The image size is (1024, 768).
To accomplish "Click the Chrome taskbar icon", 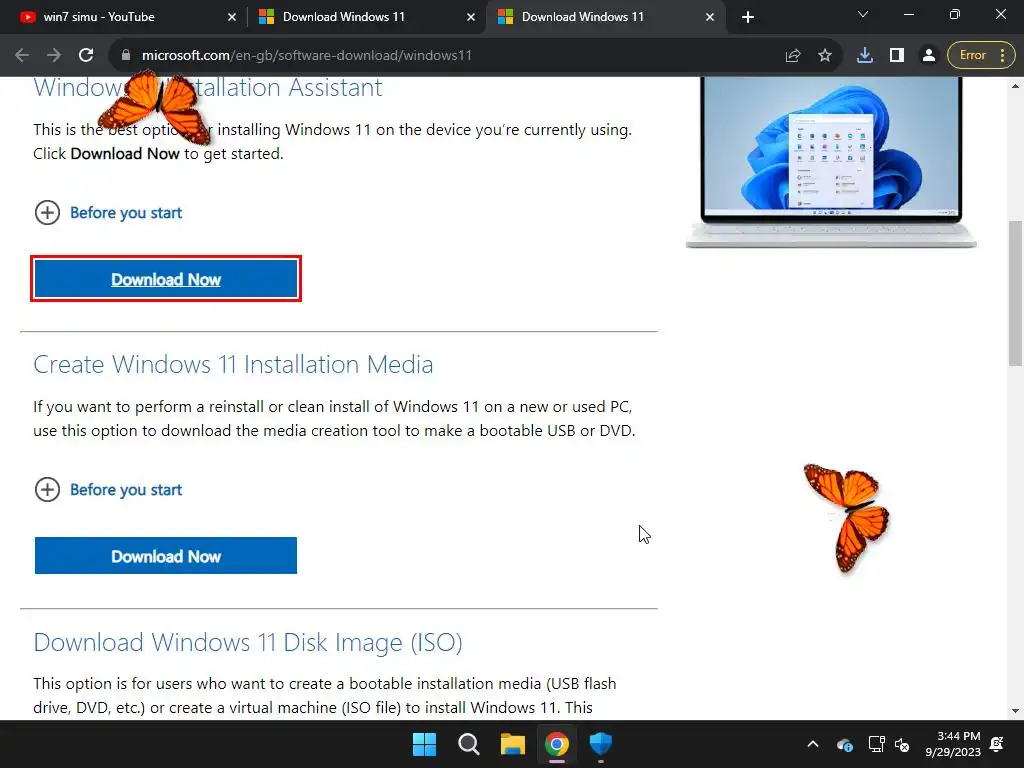I will 557,744.
